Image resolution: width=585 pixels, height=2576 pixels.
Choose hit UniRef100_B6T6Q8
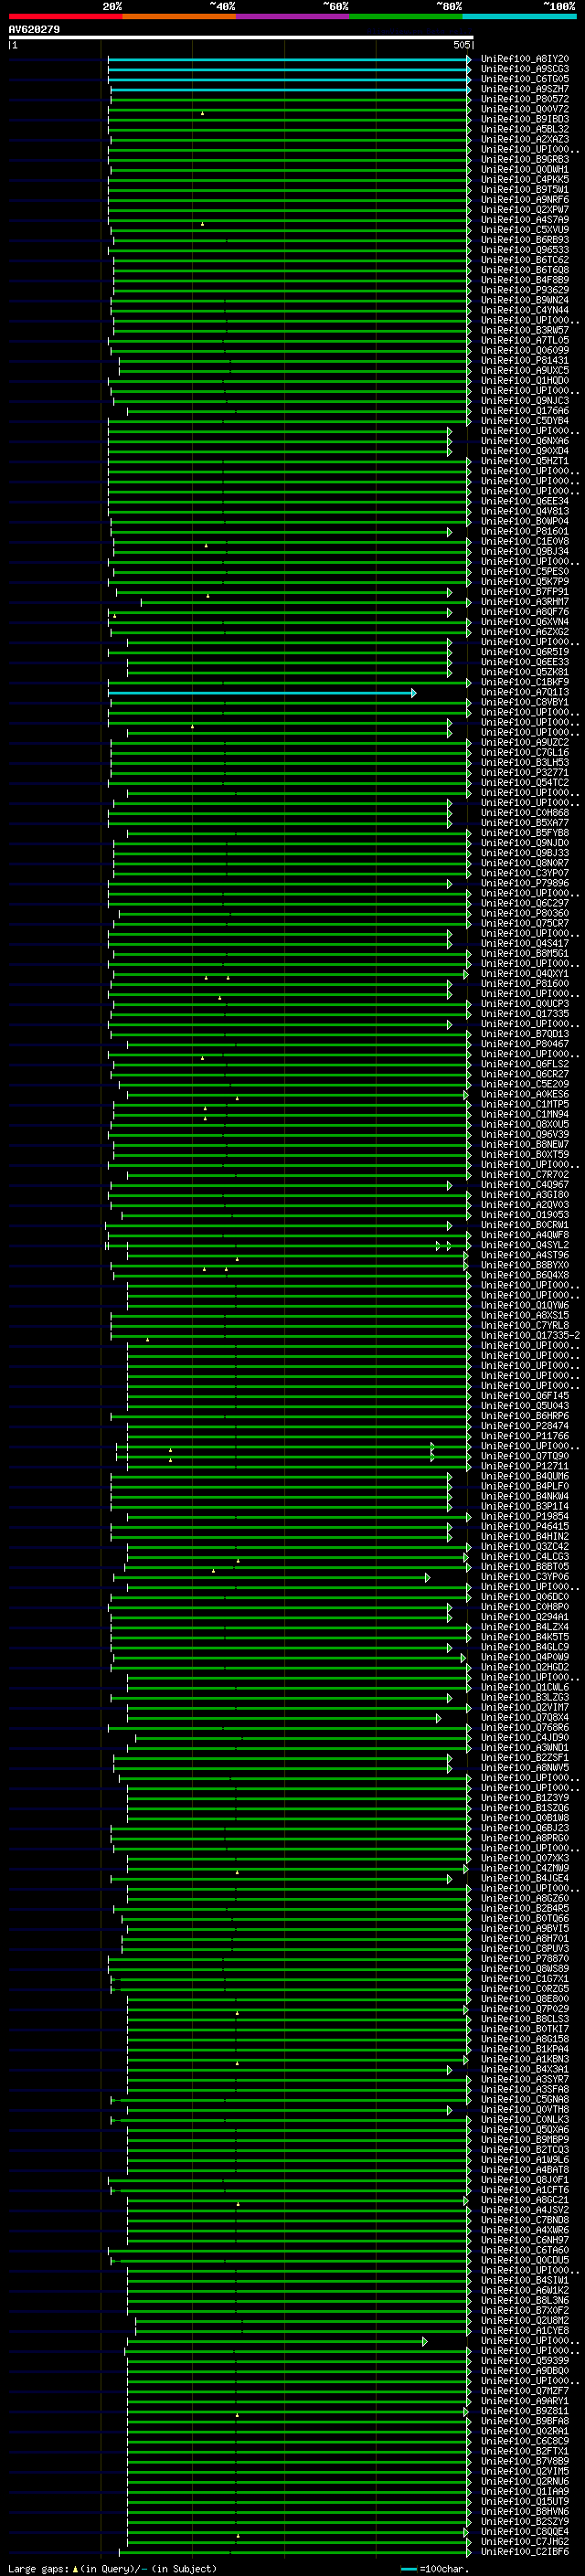524,270
